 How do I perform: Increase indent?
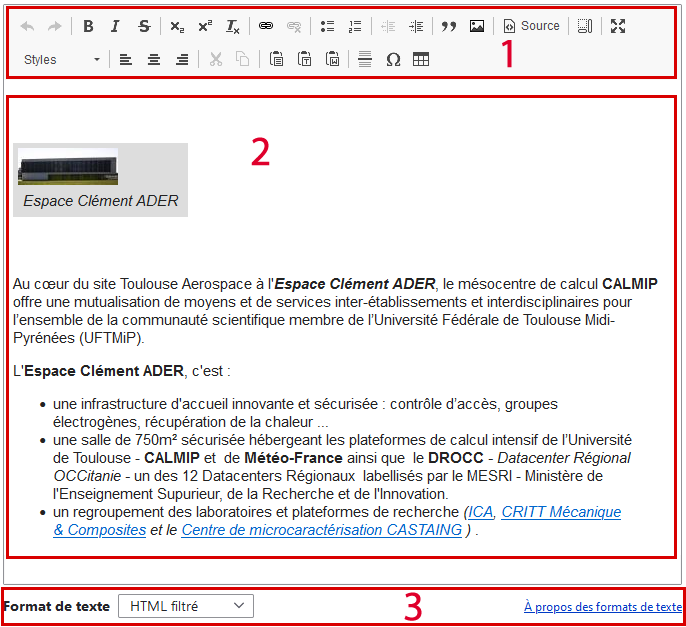pyautogui.click(x=416, y=26)
